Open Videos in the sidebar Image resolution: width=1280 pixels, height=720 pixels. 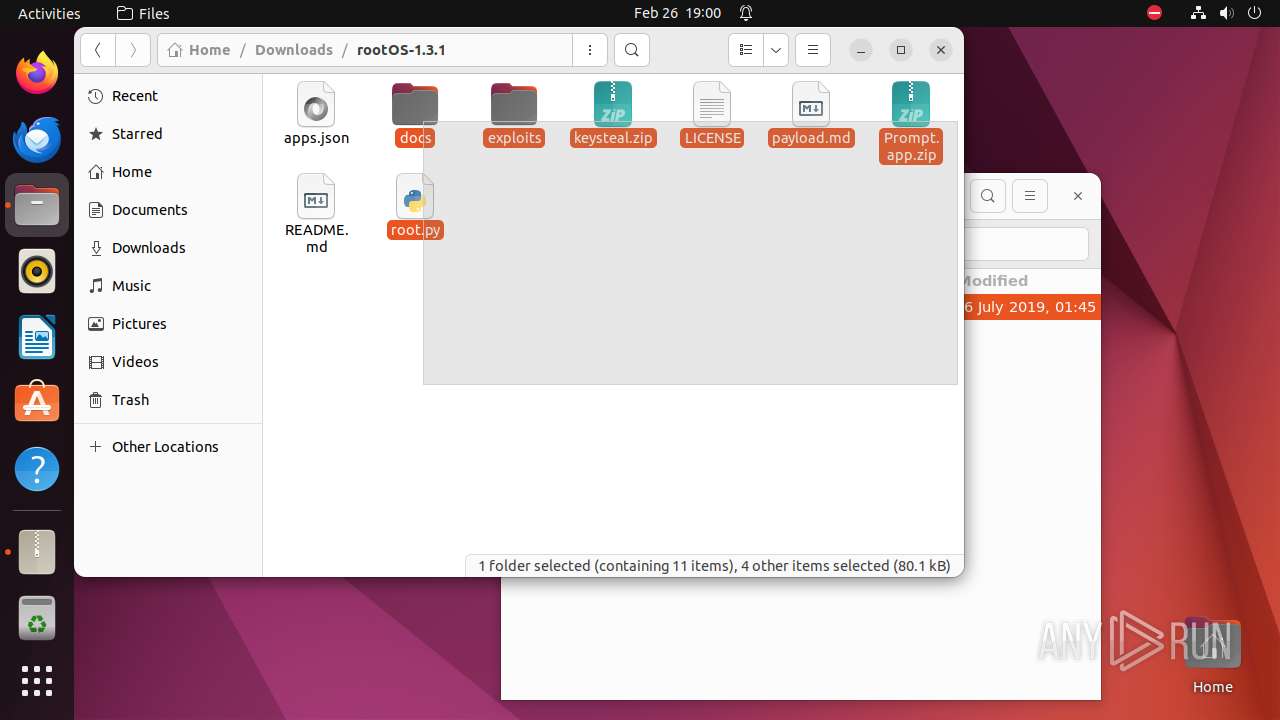coord(168,362)
